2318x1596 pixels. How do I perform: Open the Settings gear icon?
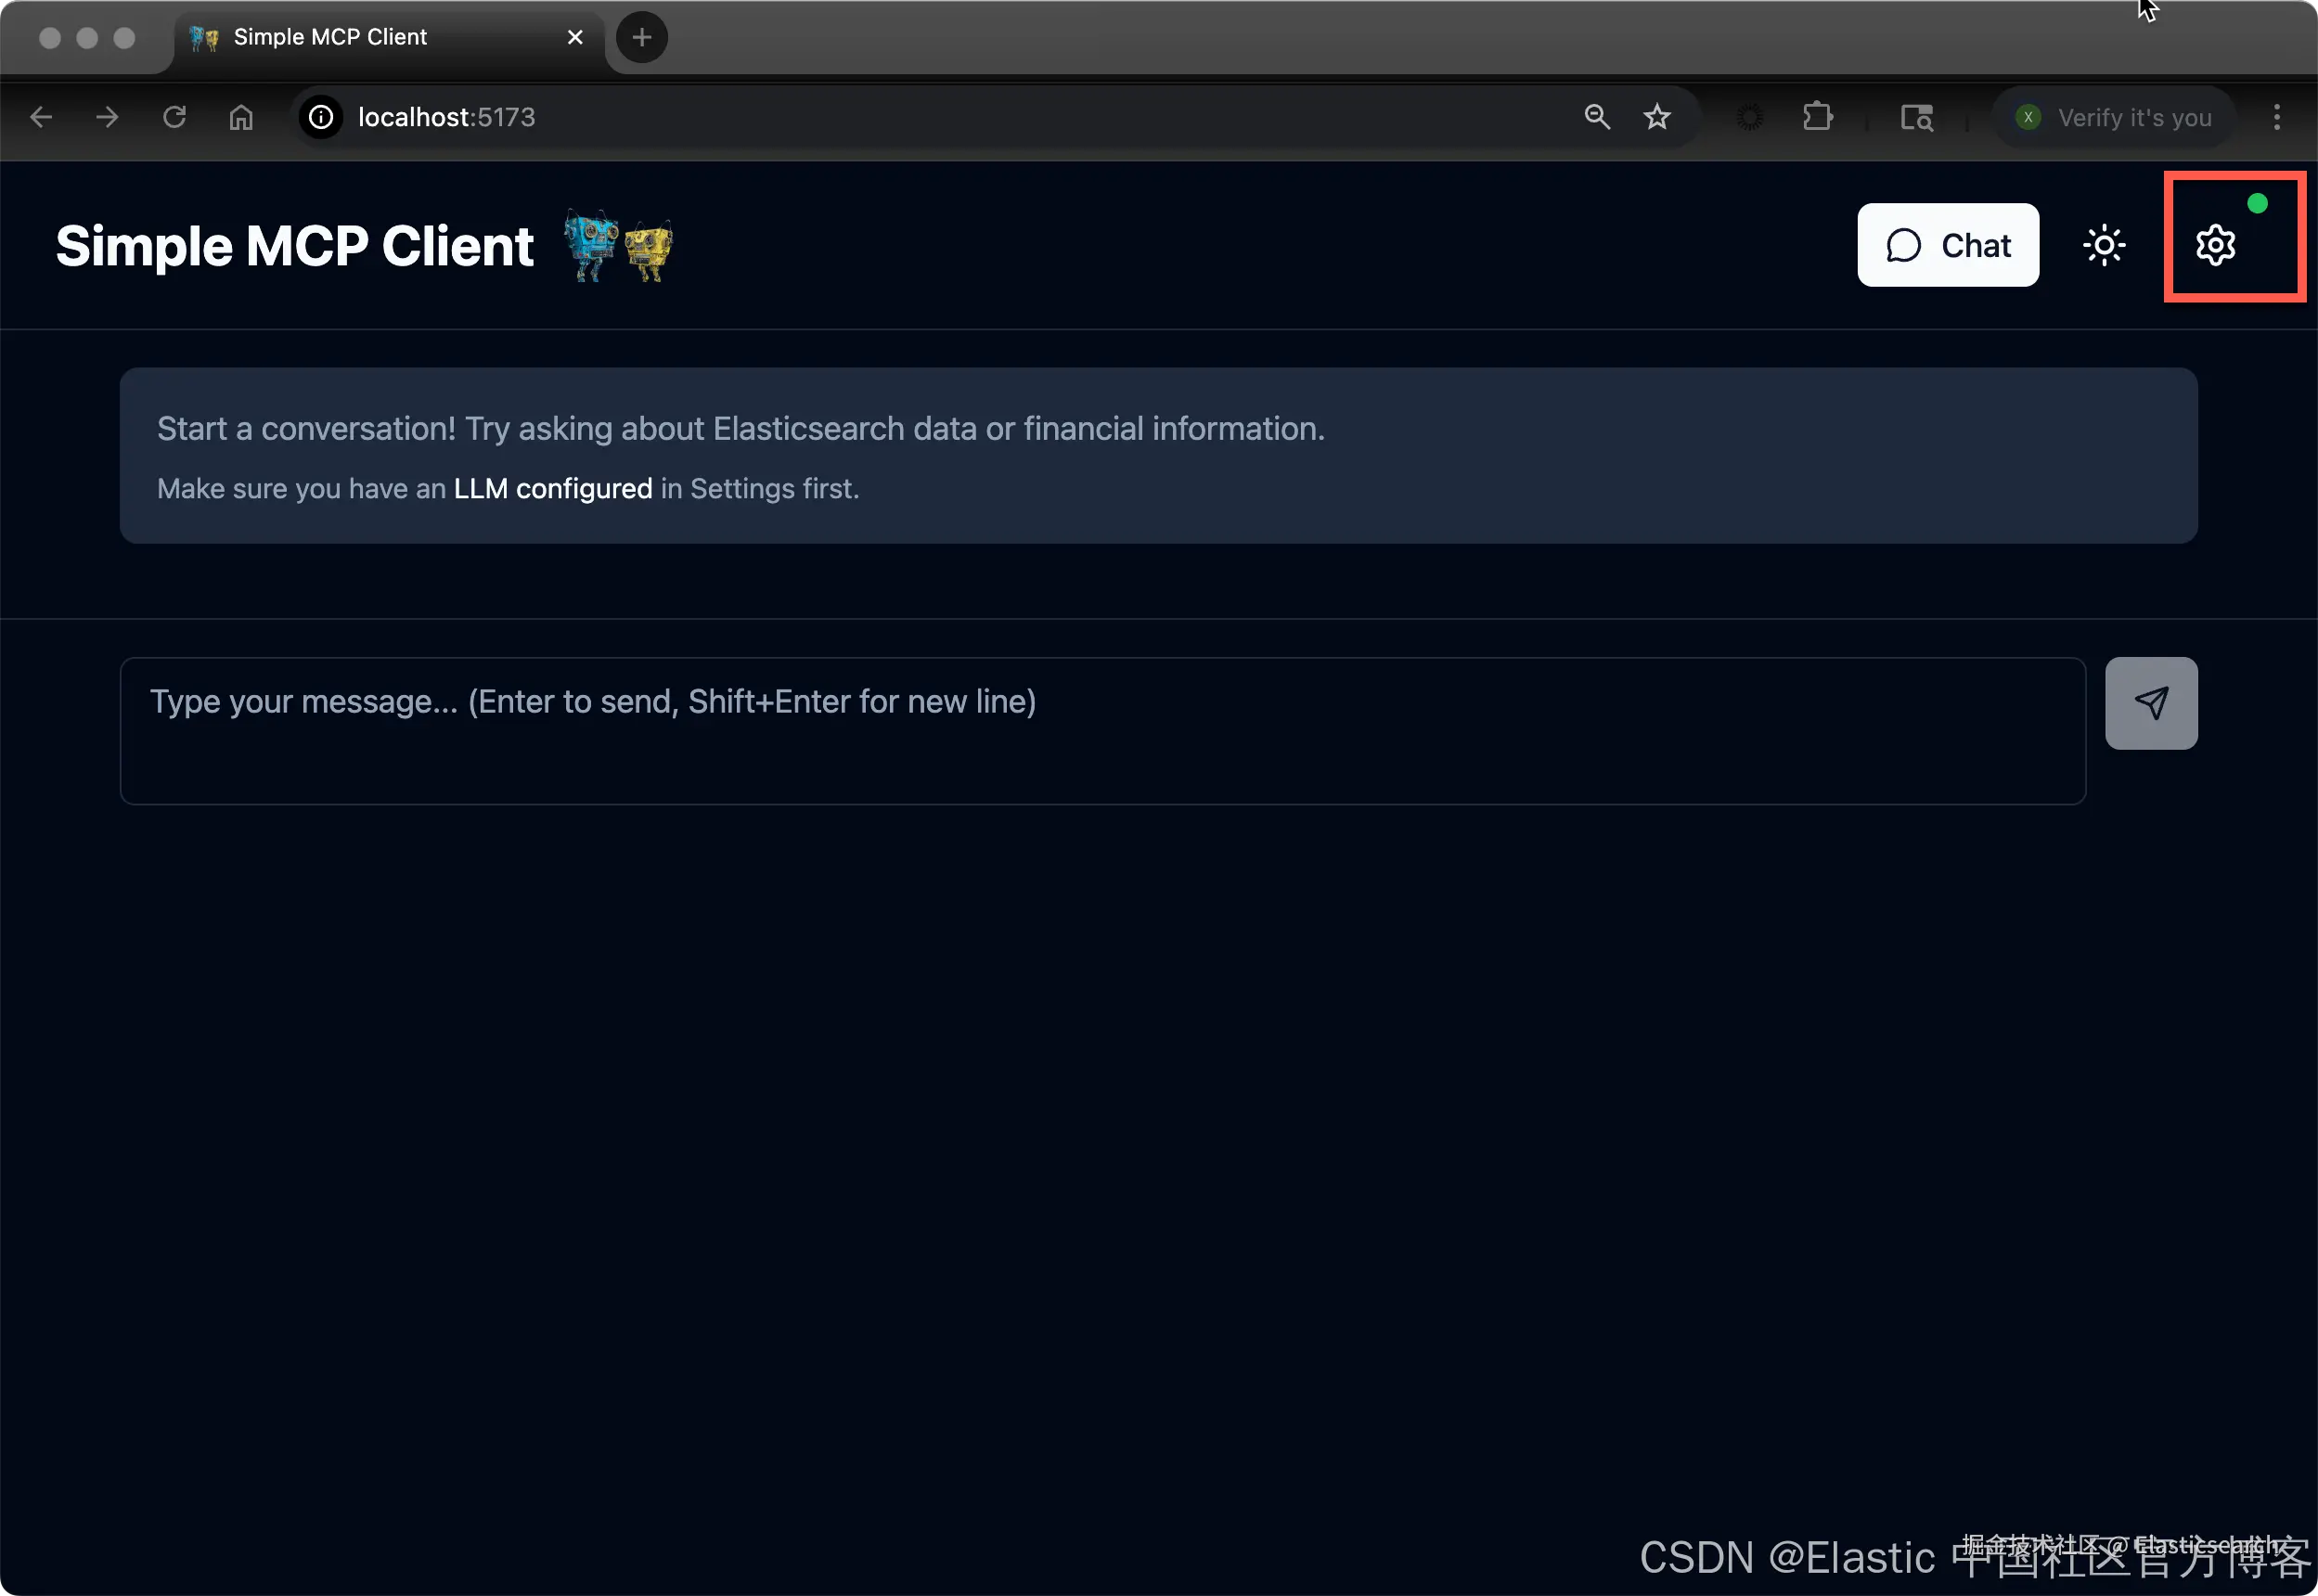2214,245
